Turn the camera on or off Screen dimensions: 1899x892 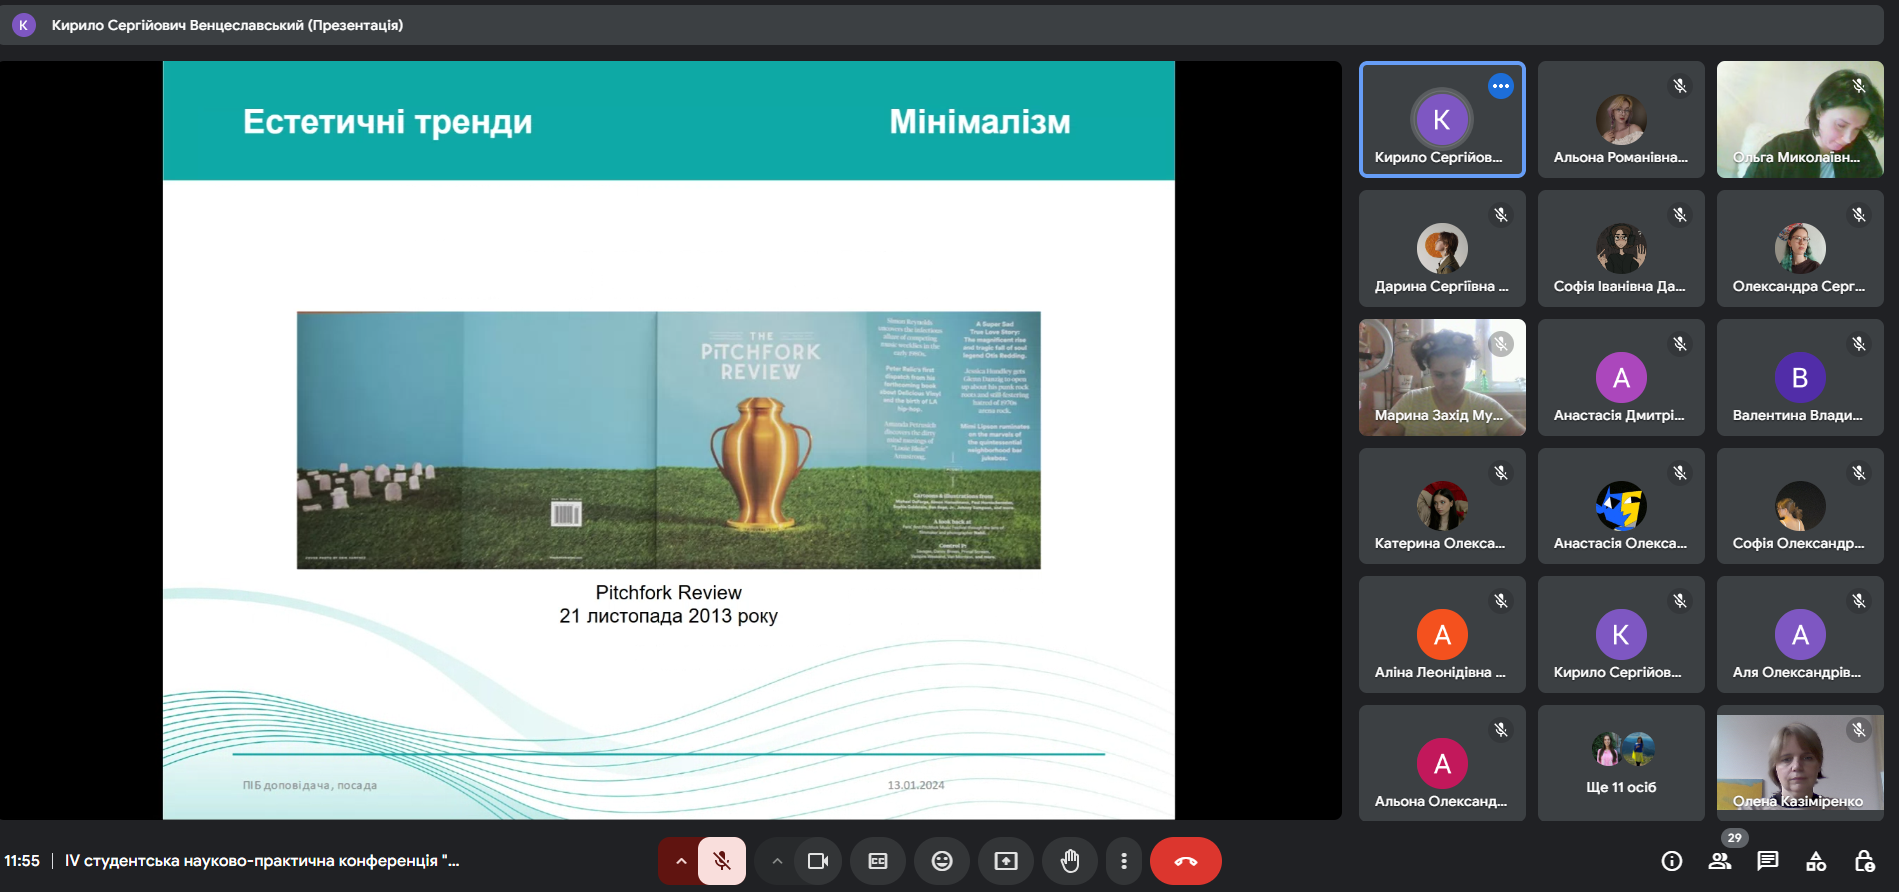tap(818, 861)
